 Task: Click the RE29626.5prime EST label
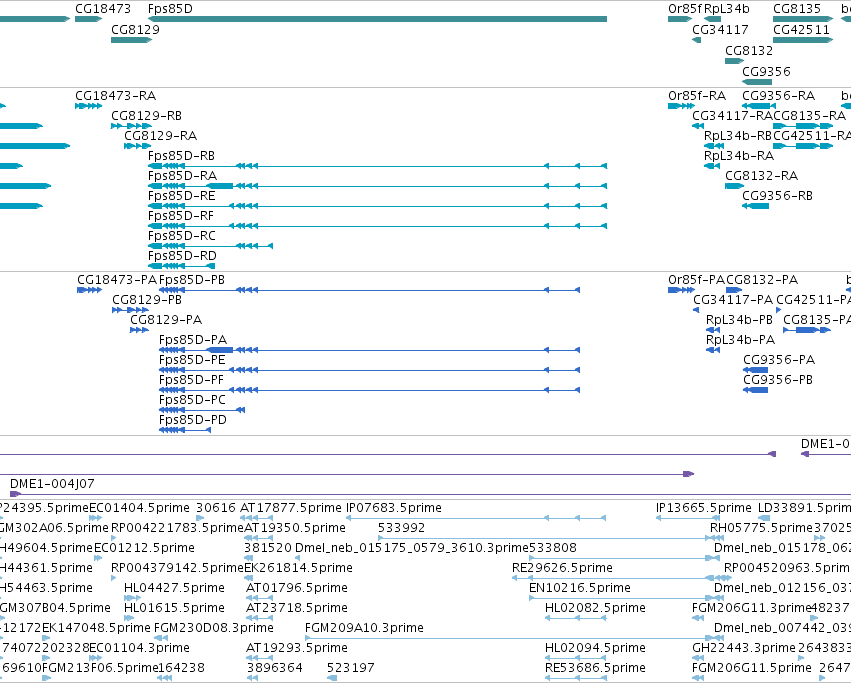click(x=562, y=568)
